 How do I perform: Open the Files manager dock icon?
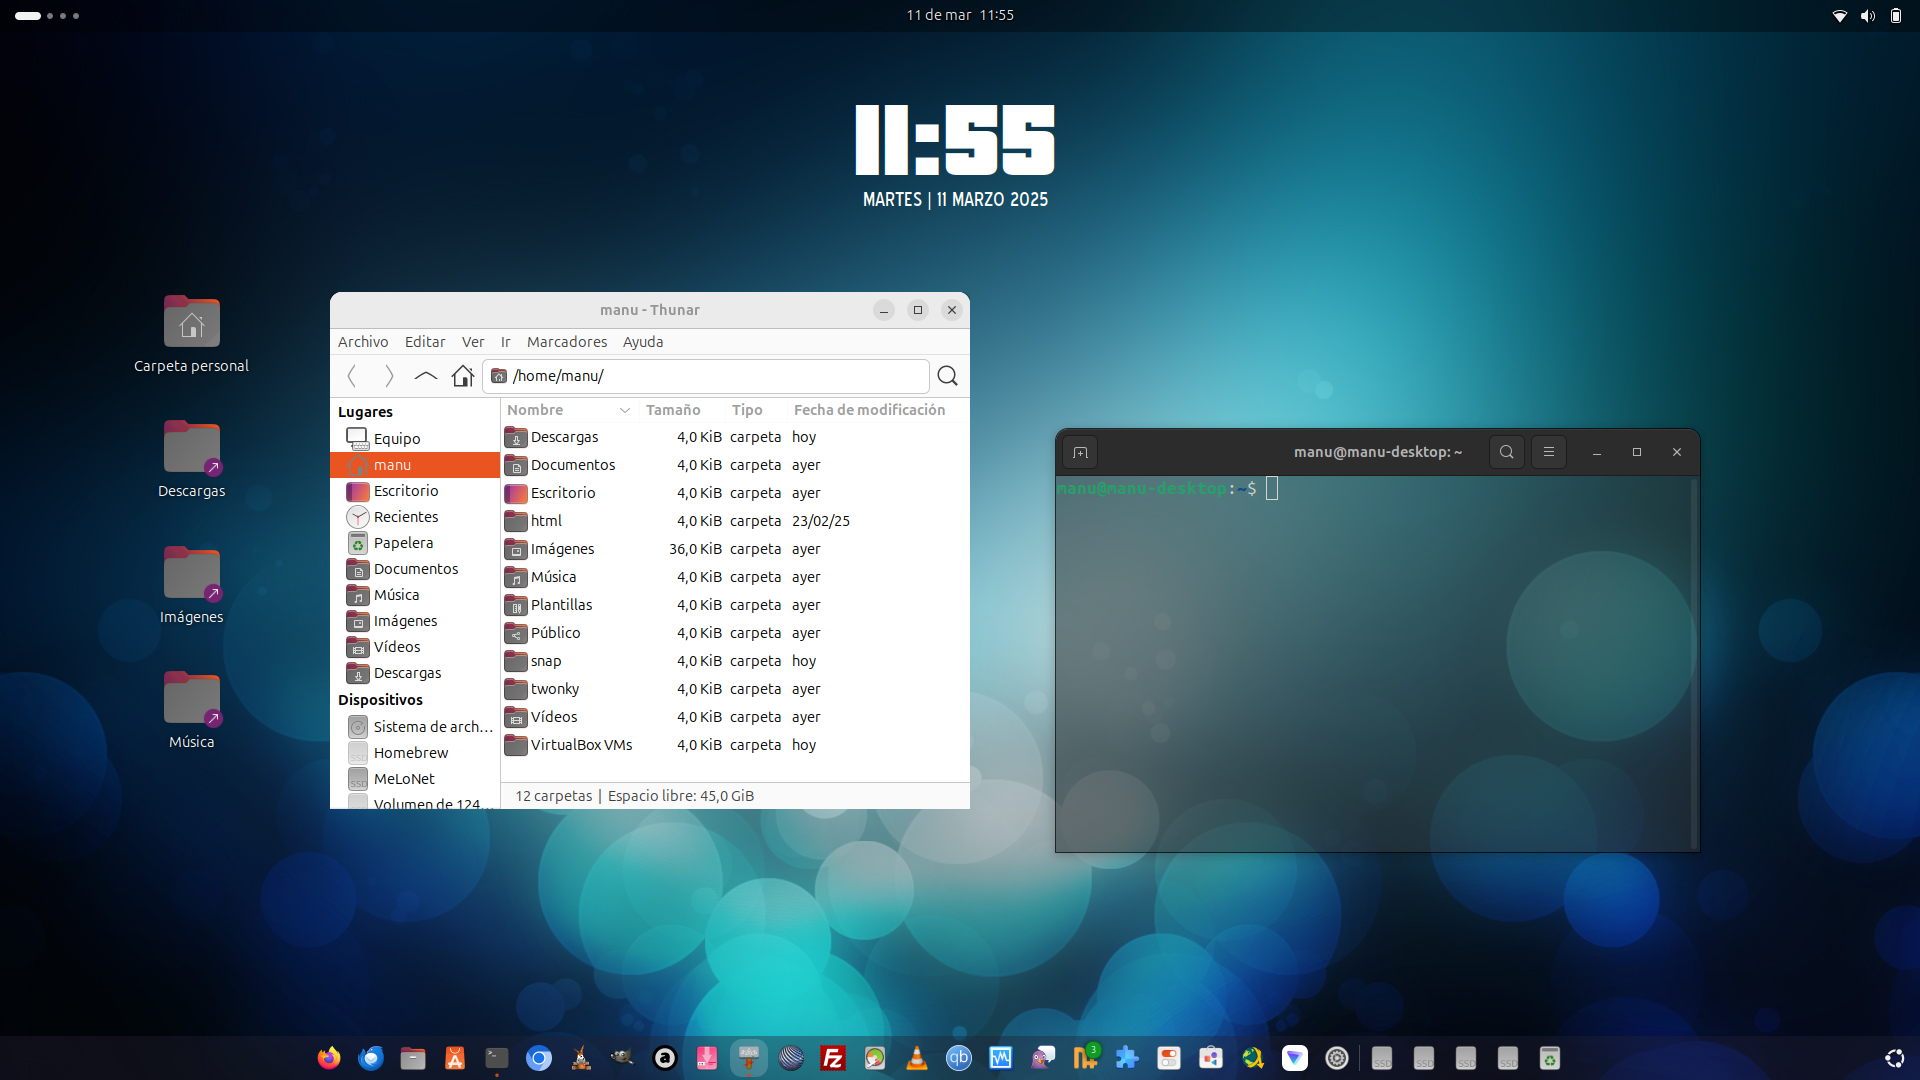[x=413, y=1058]
